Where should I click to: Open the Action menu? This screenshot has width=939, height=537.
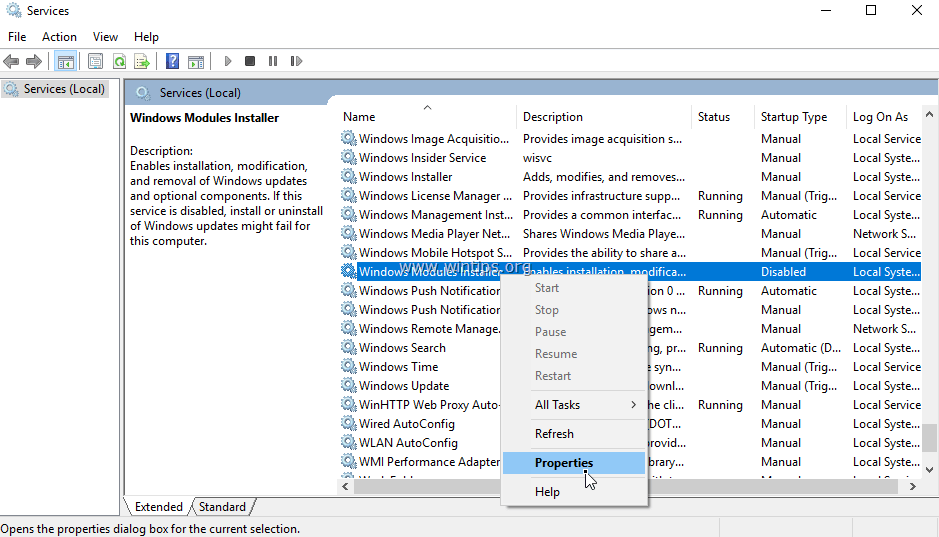point(59,37)
